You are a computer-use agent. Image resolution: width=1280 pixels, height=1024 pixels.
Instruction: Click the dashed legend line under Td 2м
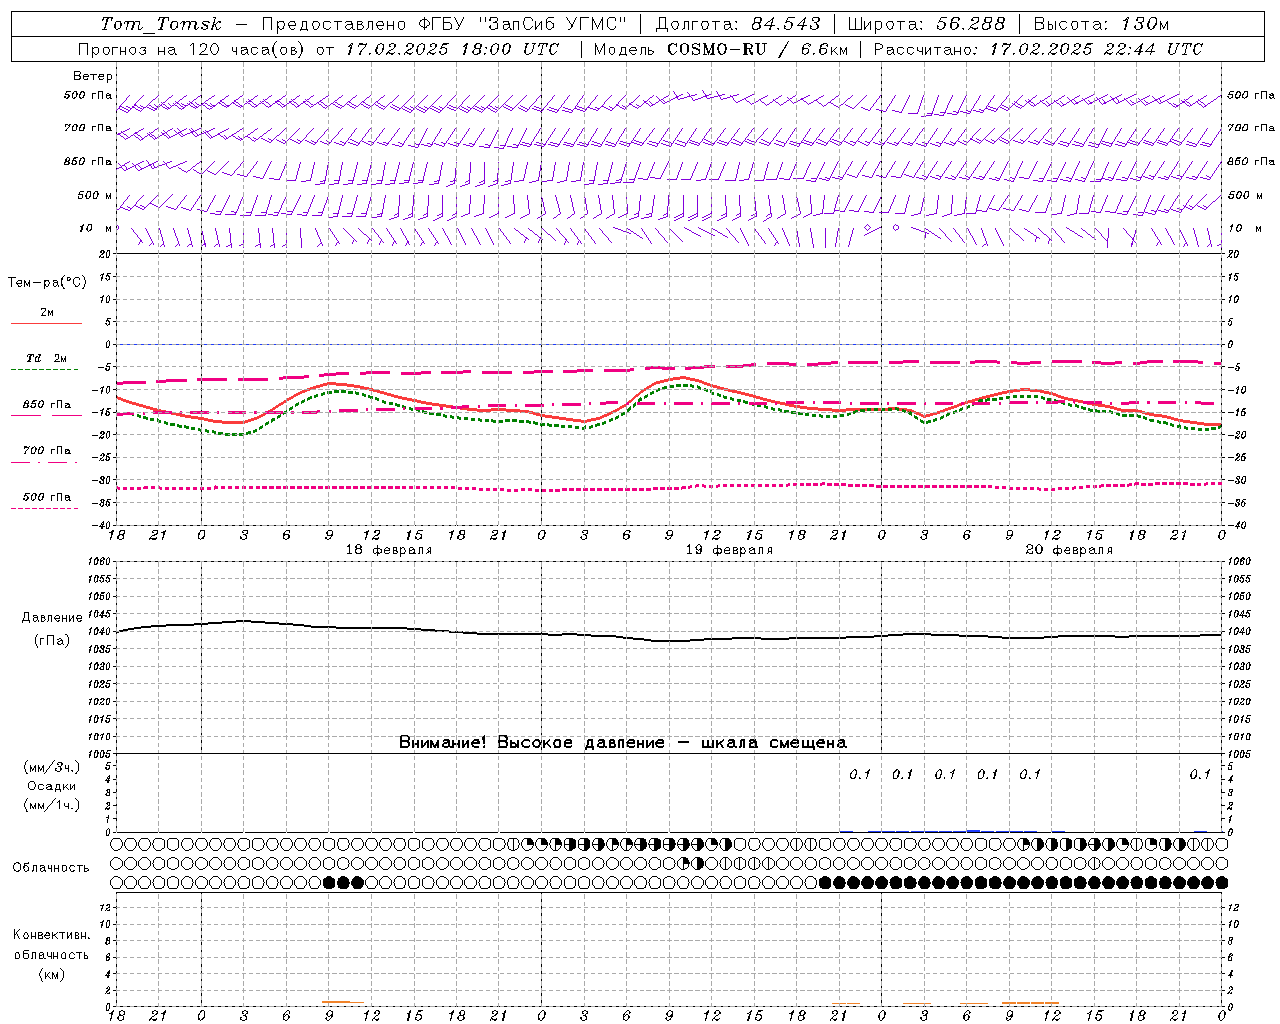coord(46,370)
